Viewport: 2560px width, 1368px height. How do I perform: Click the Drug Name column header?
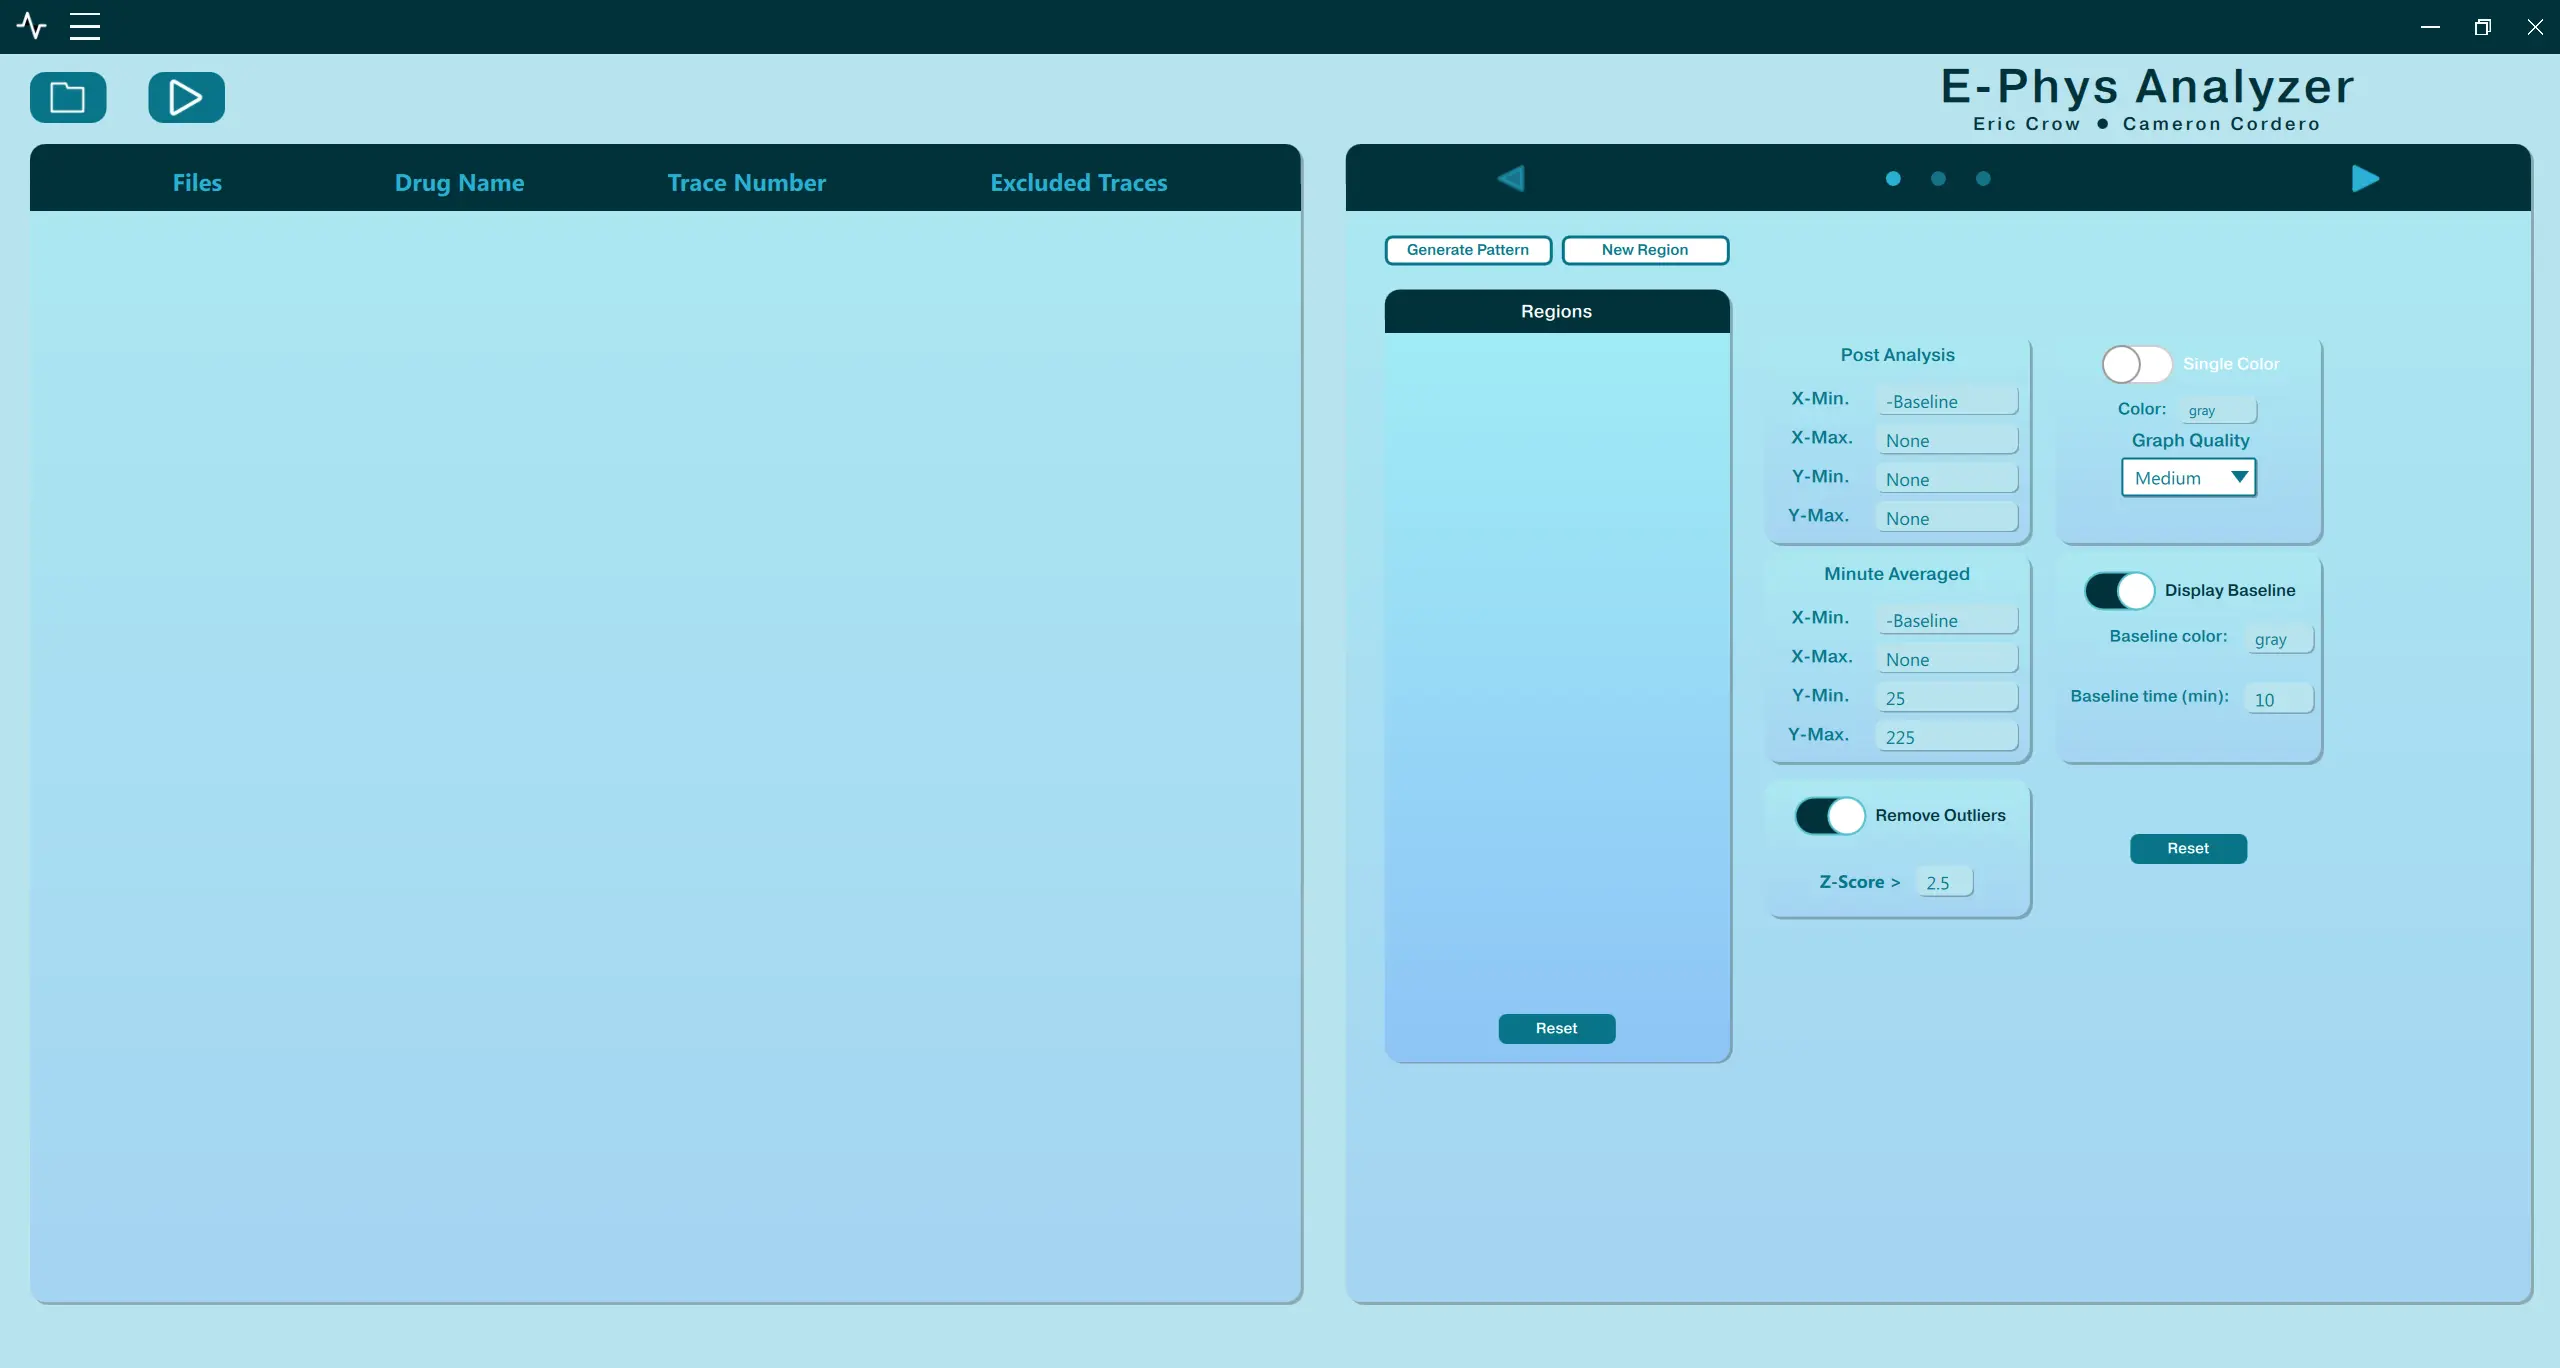[459, 182]
